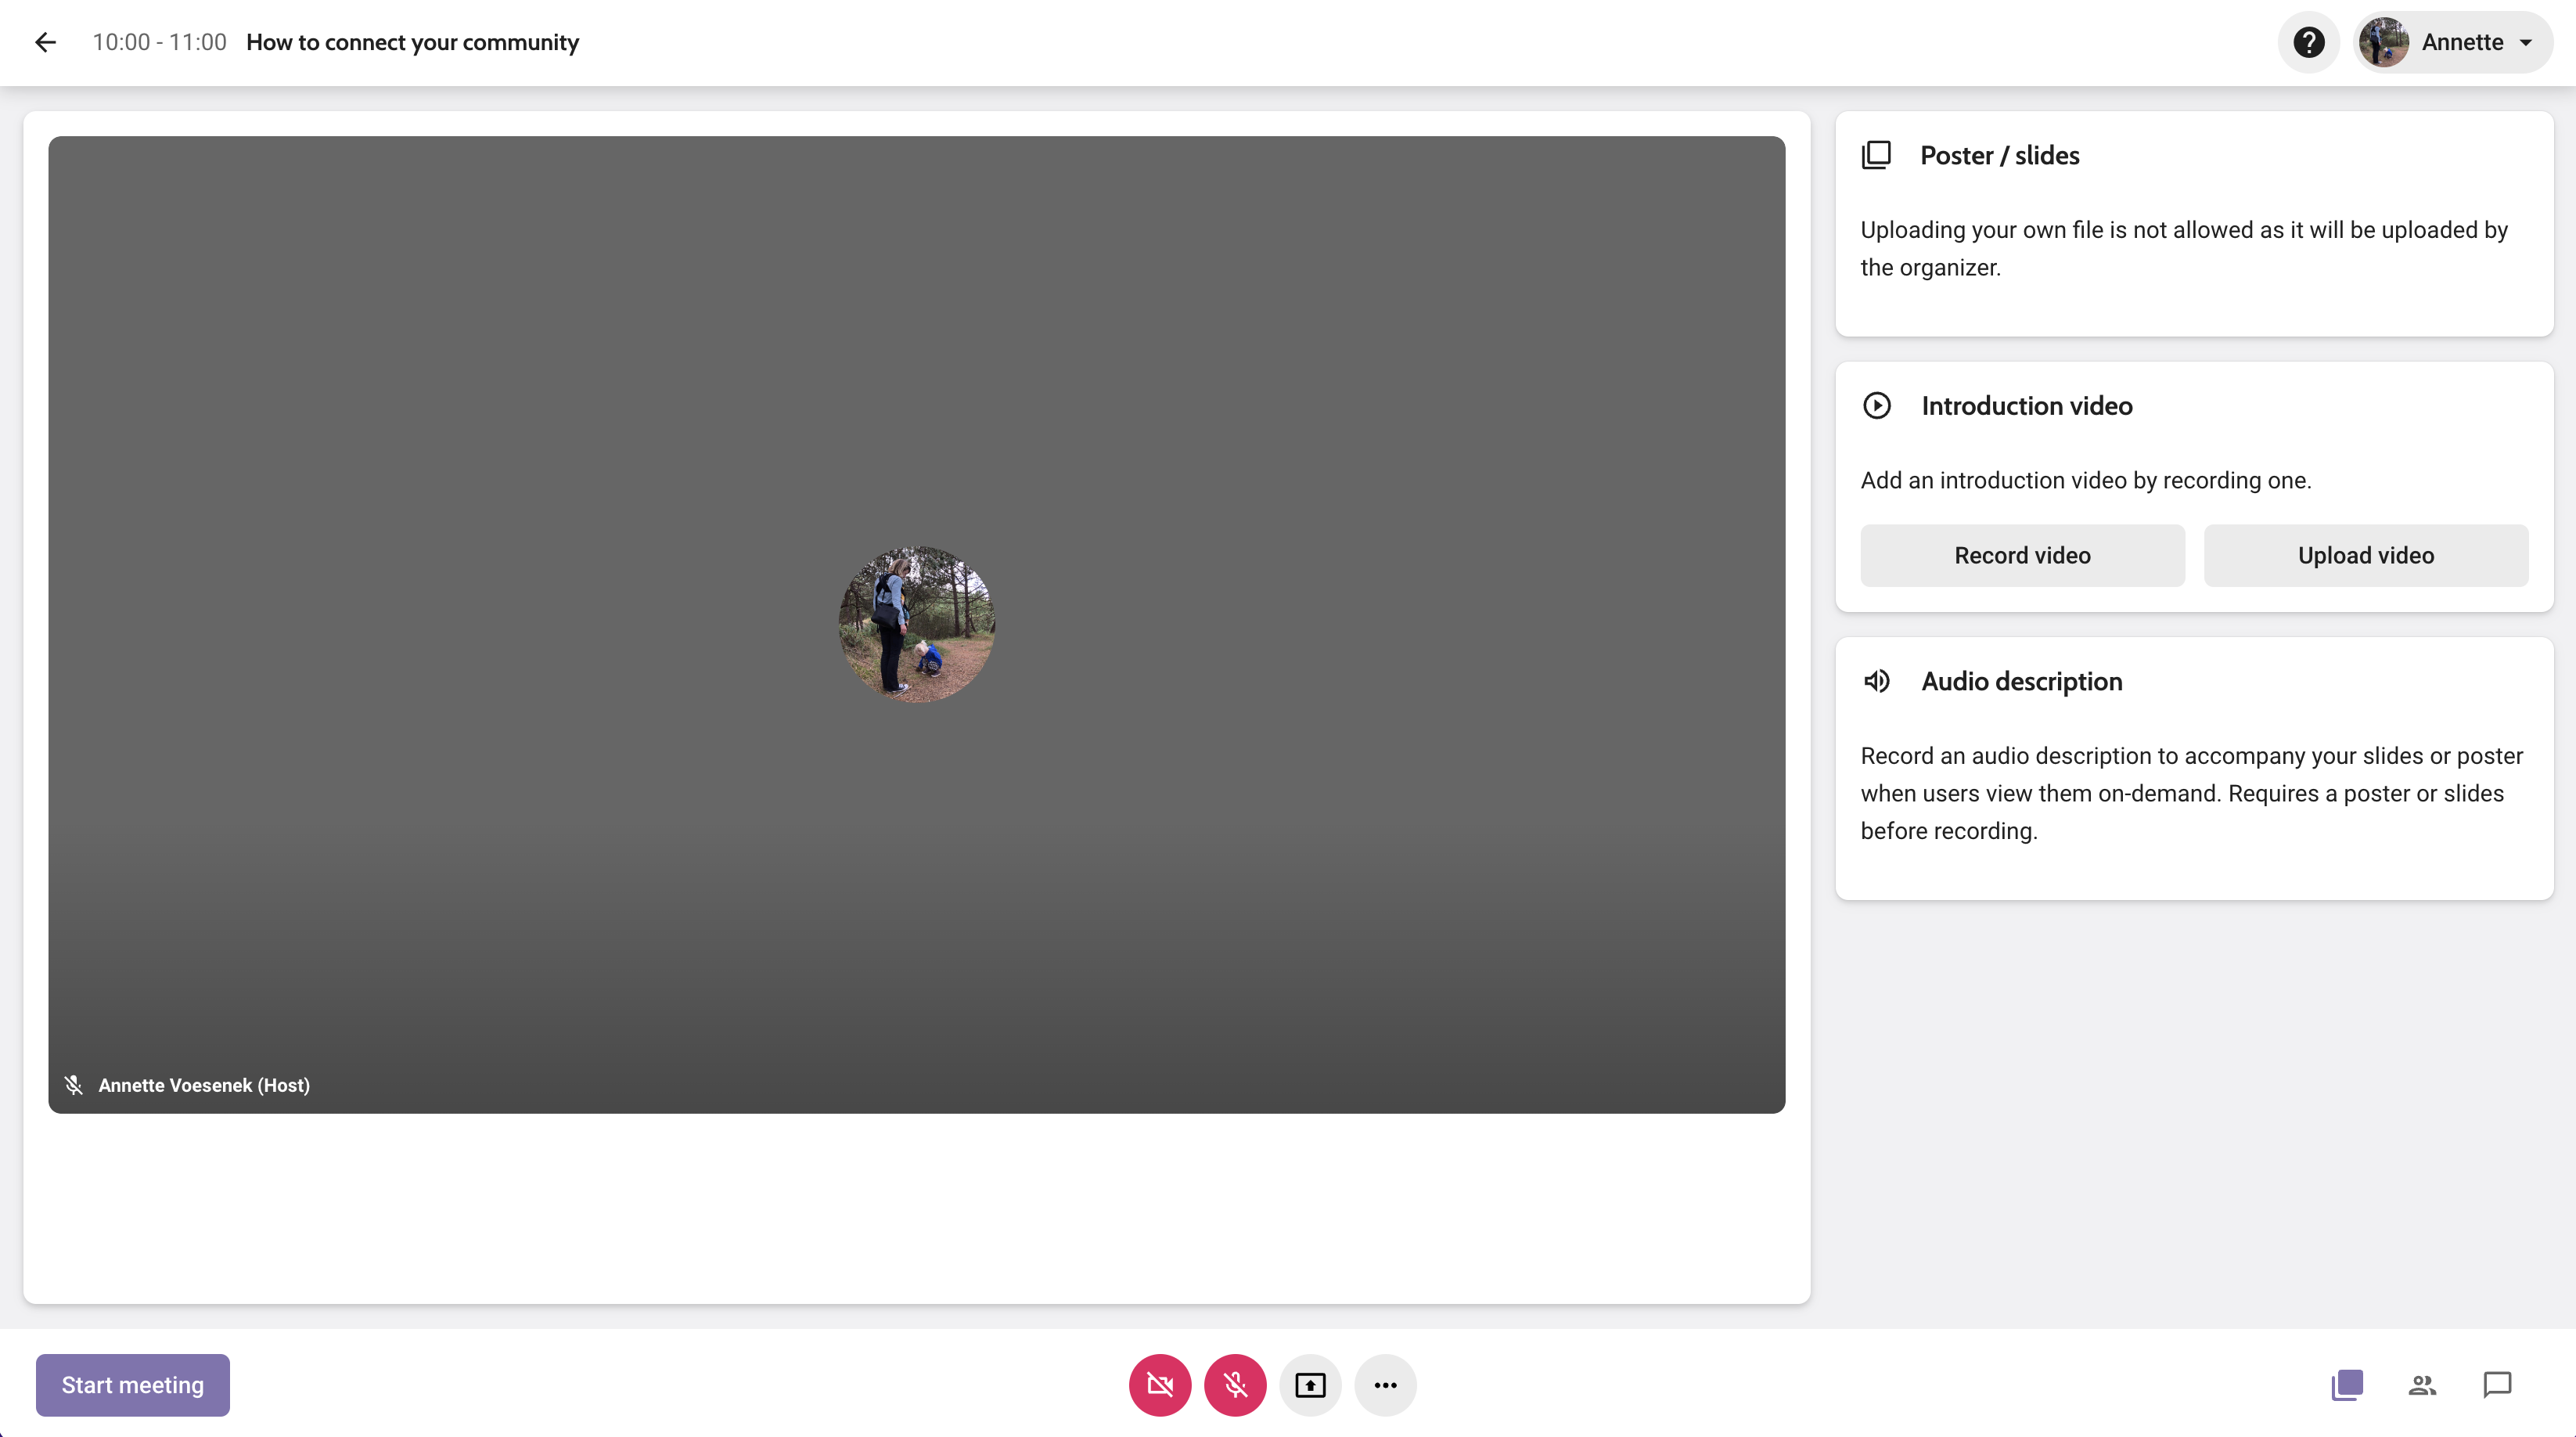Click the Poster / slides heading

[x=1999, y=155]
